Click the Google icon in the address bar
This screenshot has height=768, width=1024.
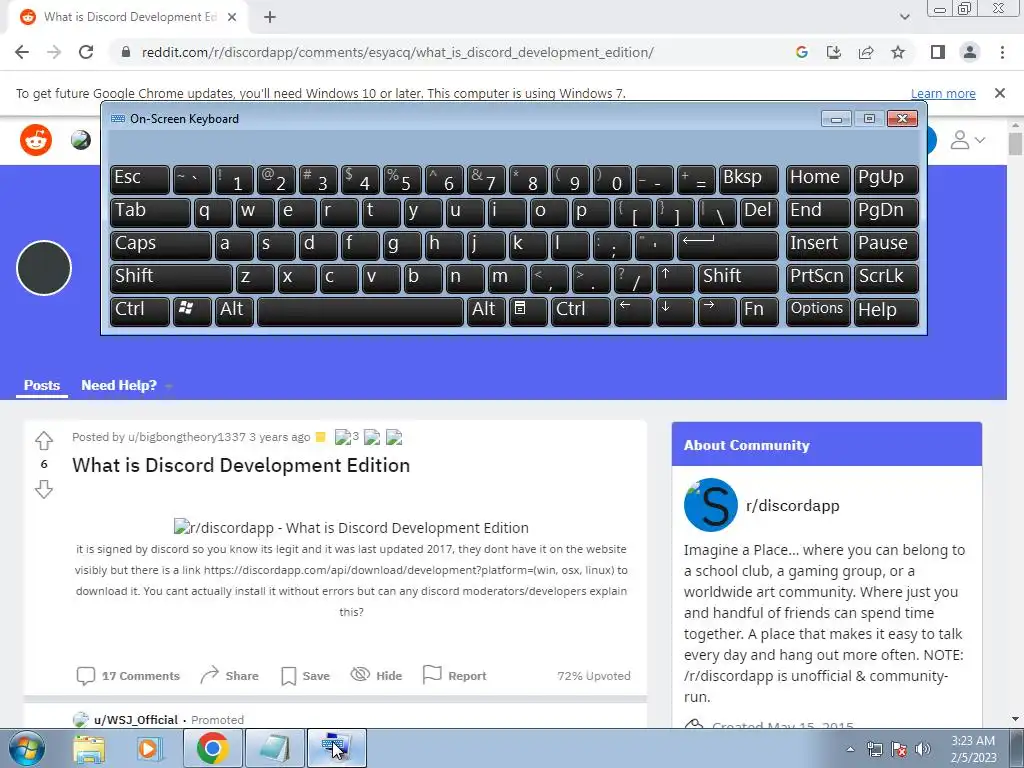point(802,52)
